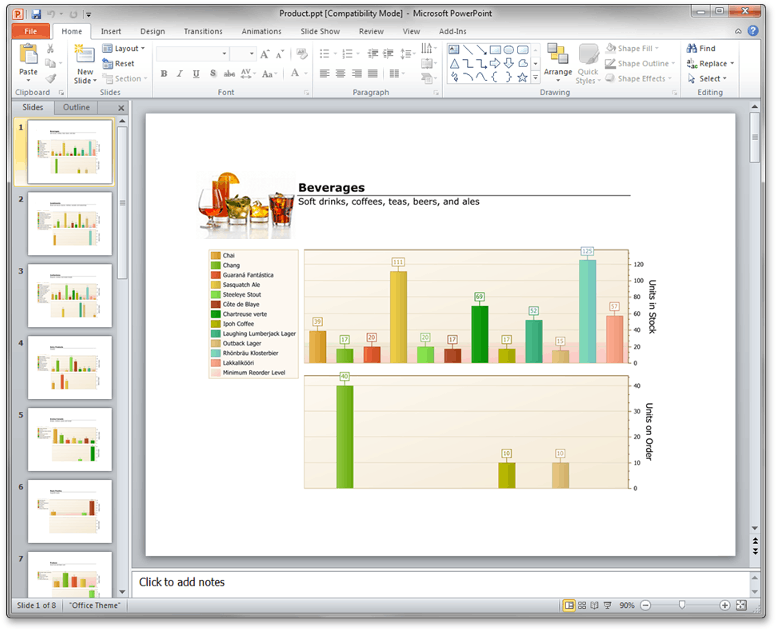Screen dimensions: 776x630
Task: Open the Shape Fill dropdown
Action: [632, 48]
